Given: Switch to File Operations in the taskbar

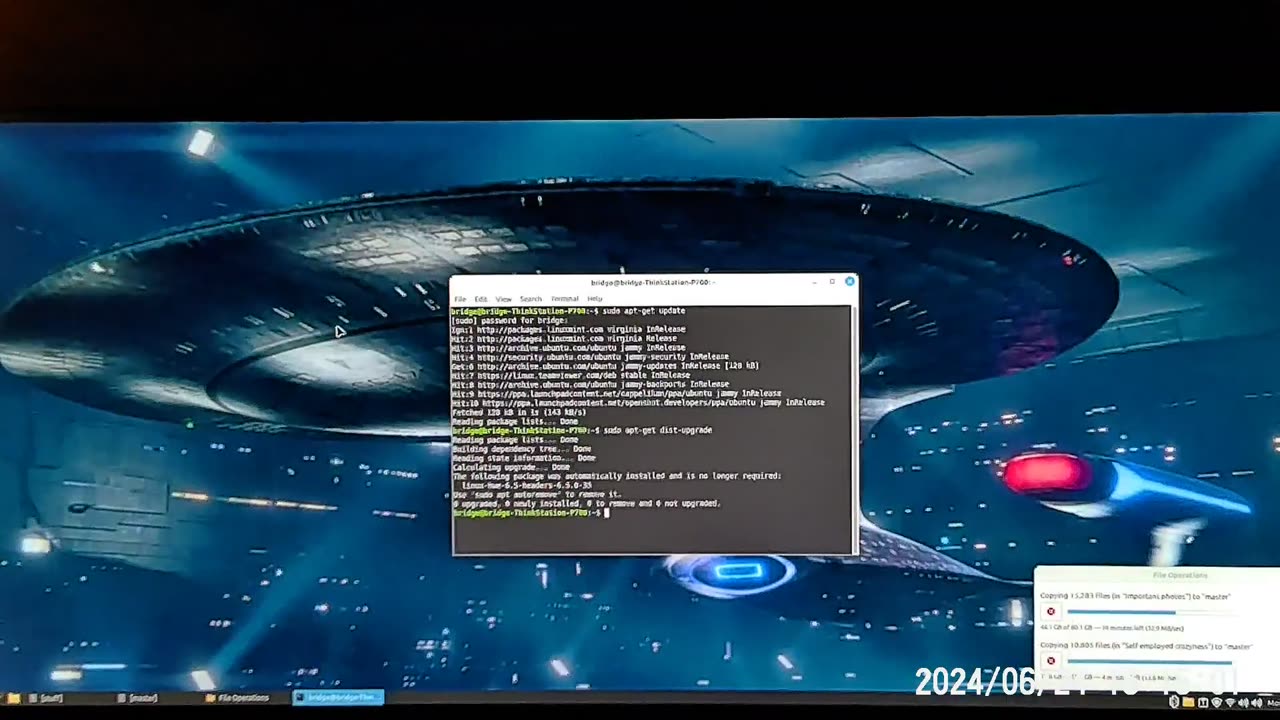Looking at the screenshot, I should click(x=237, y=698).
